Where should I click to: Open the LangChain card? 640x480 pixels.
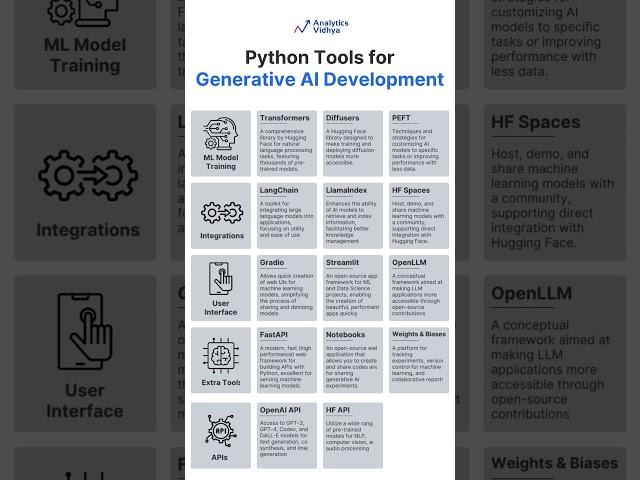tap(287, 216)
